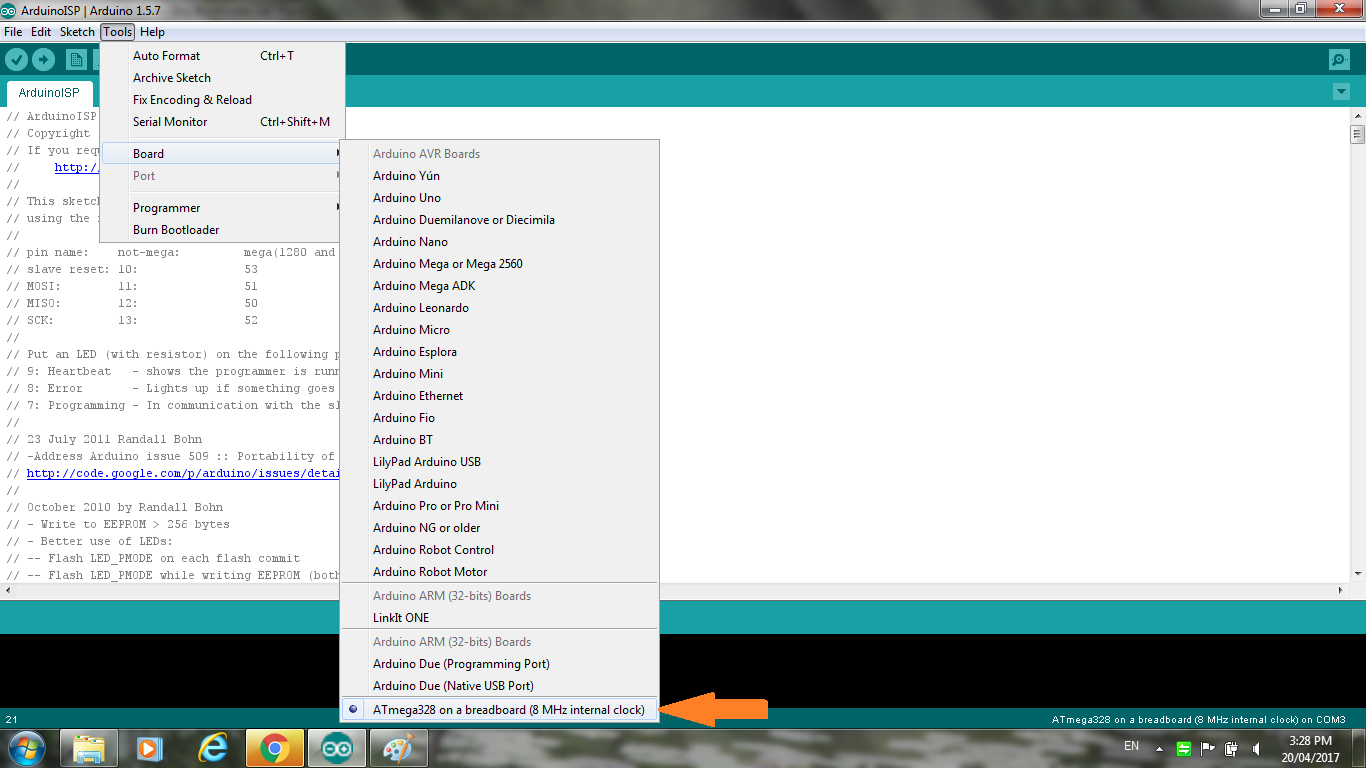This screenshot has width=1366, height=768.
Task: Open the sketch tab dropdown arrow
Action: click(1341, 91)
